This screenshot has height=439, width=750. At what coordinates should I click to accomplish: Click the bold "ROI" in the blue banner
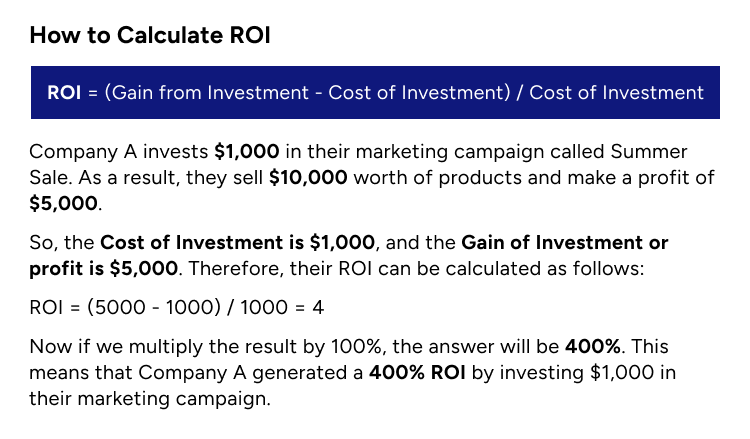67,93
